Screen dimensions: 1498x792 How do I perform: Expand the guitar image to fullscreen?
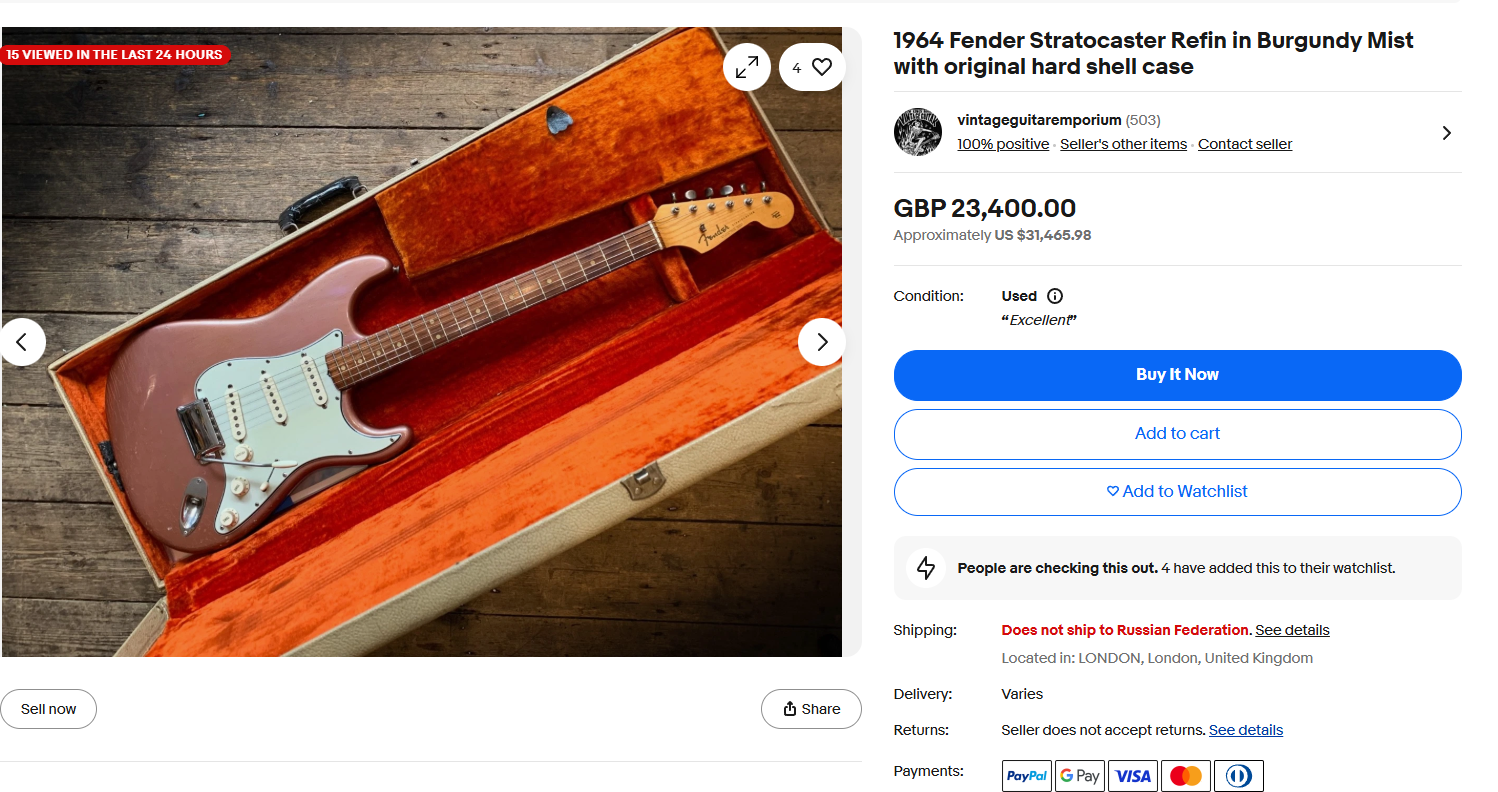click(747, 68)
